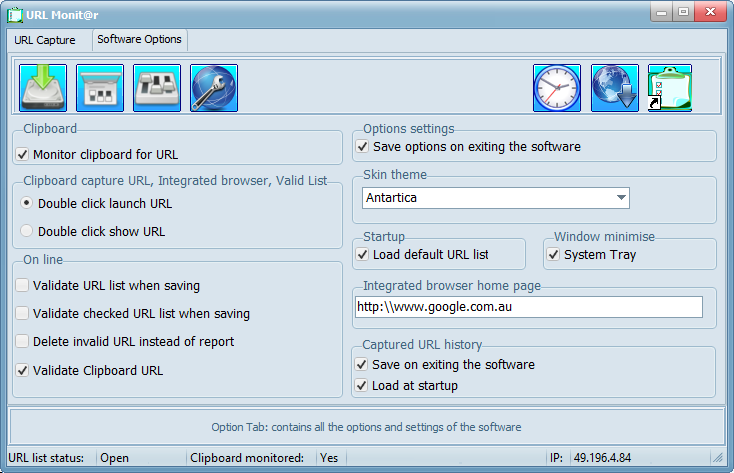Click the clipboard checklist shortcut icon

pos(670,88)
